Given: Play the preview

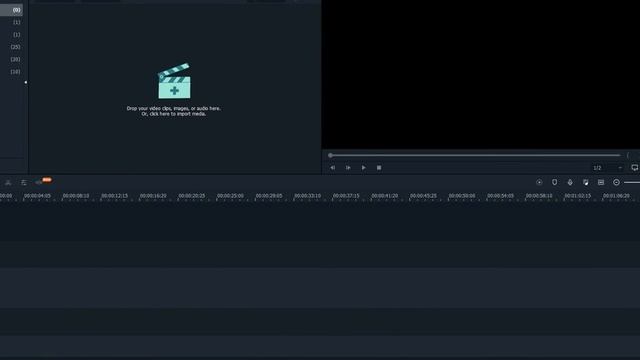Looking at the screenshot, I should tap(363, 168).
